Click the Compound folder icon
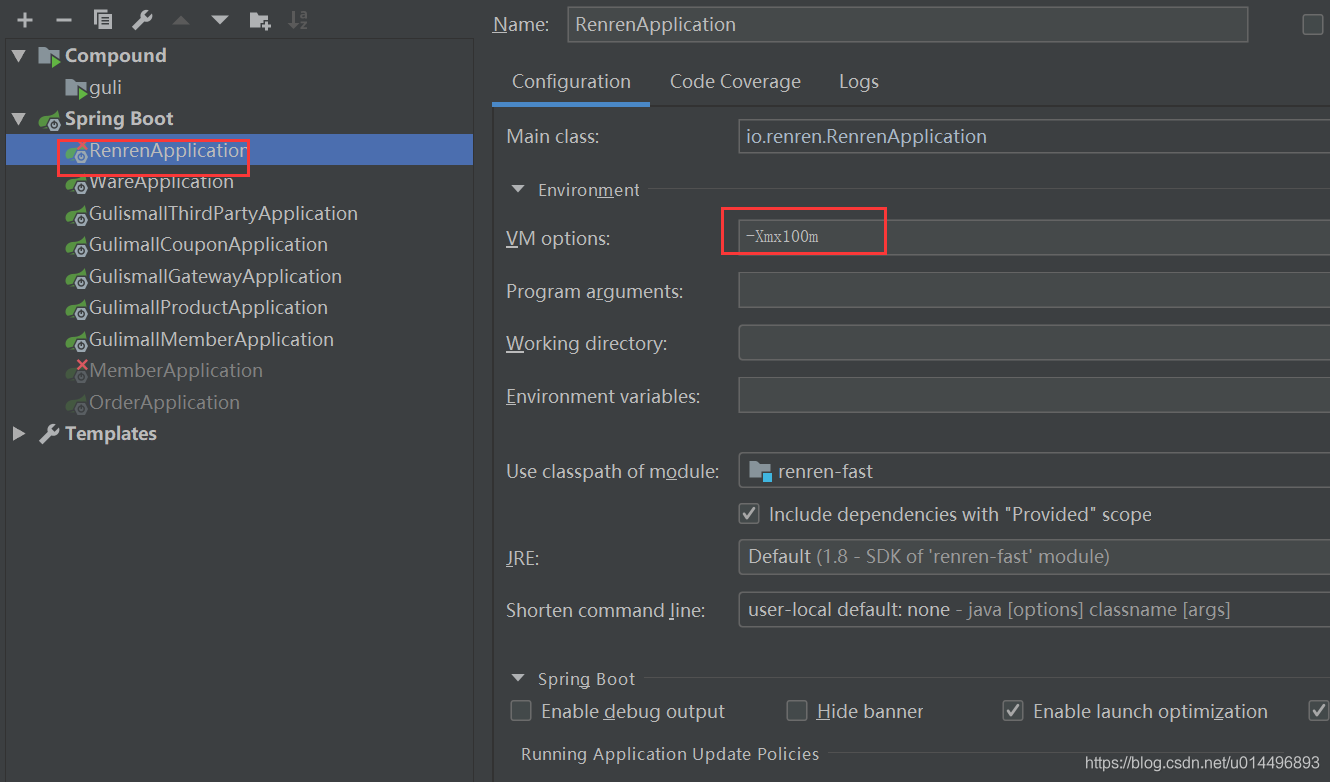1330x782 pixels. coord(49,56)
